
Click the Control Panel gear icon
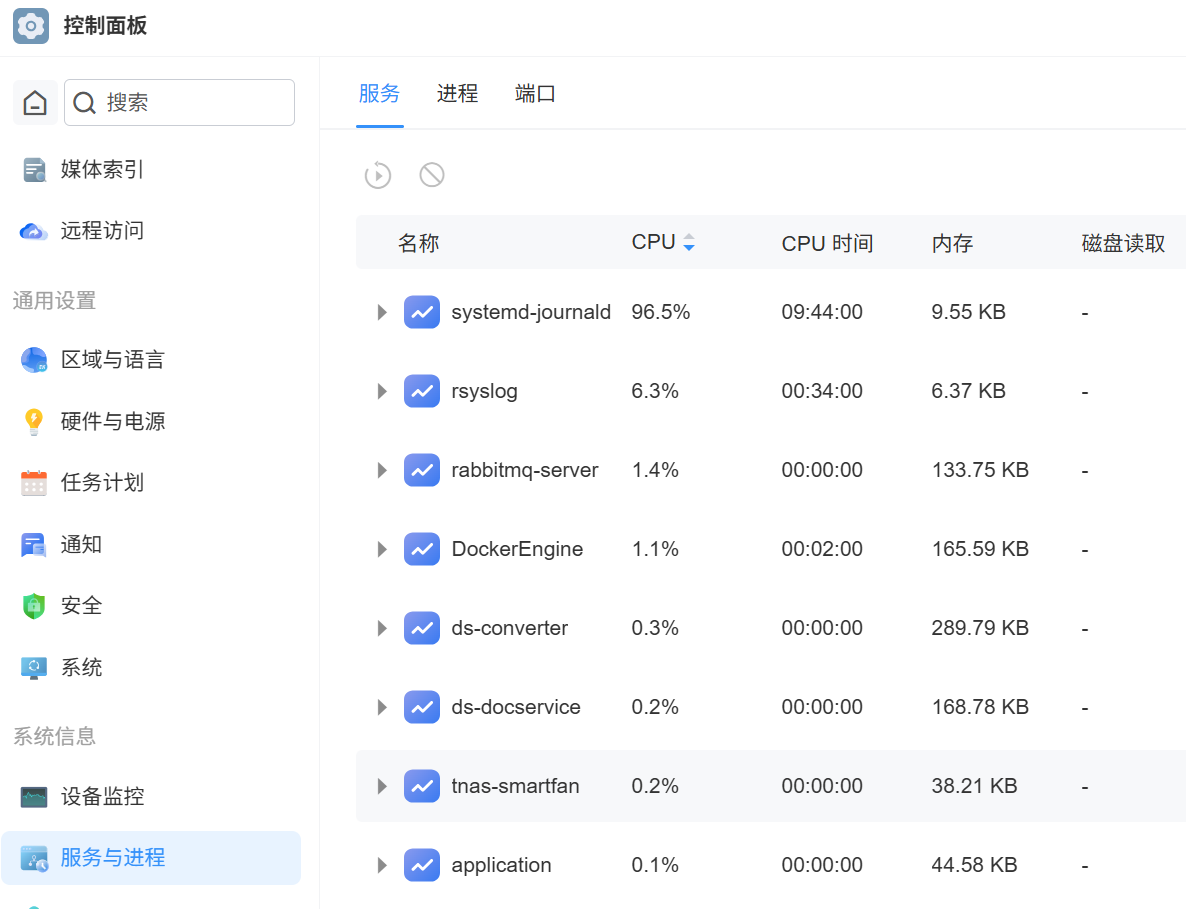tap(31, 26)
